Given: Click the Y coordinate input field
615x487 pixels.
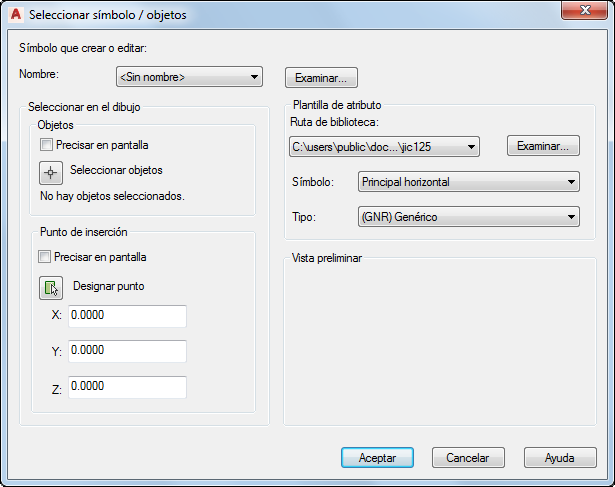Looking at the screenshot, I should point(127,351).
